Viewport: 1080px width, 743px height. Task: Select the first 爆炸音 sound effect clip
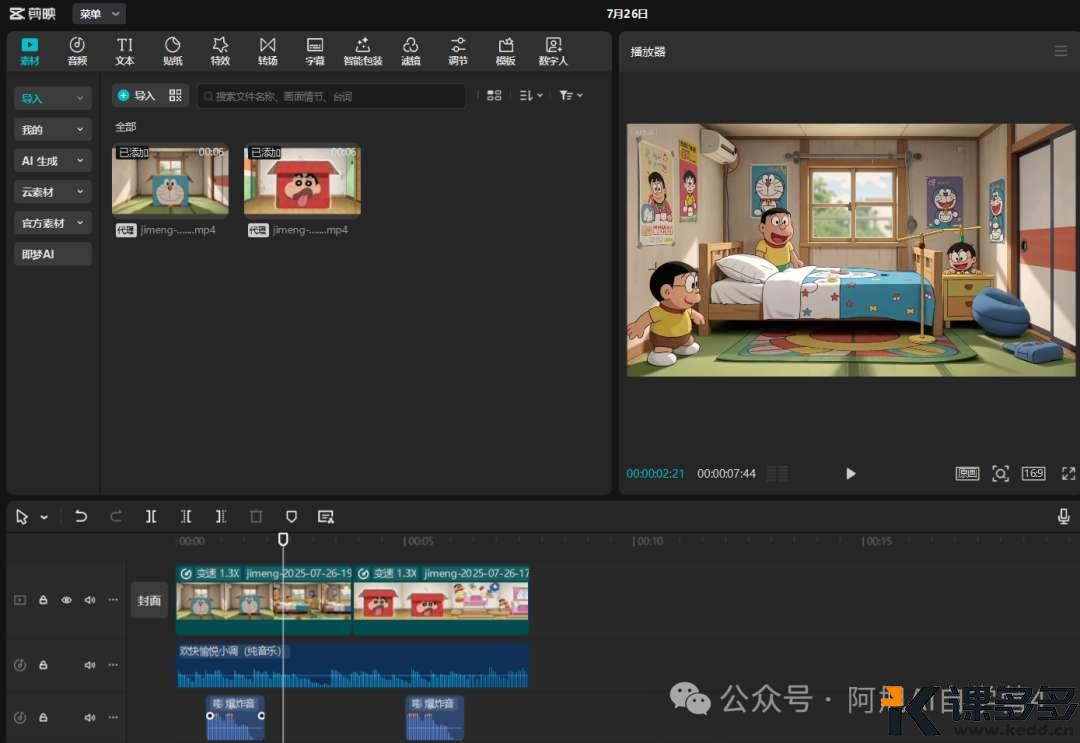coord(236,718)
